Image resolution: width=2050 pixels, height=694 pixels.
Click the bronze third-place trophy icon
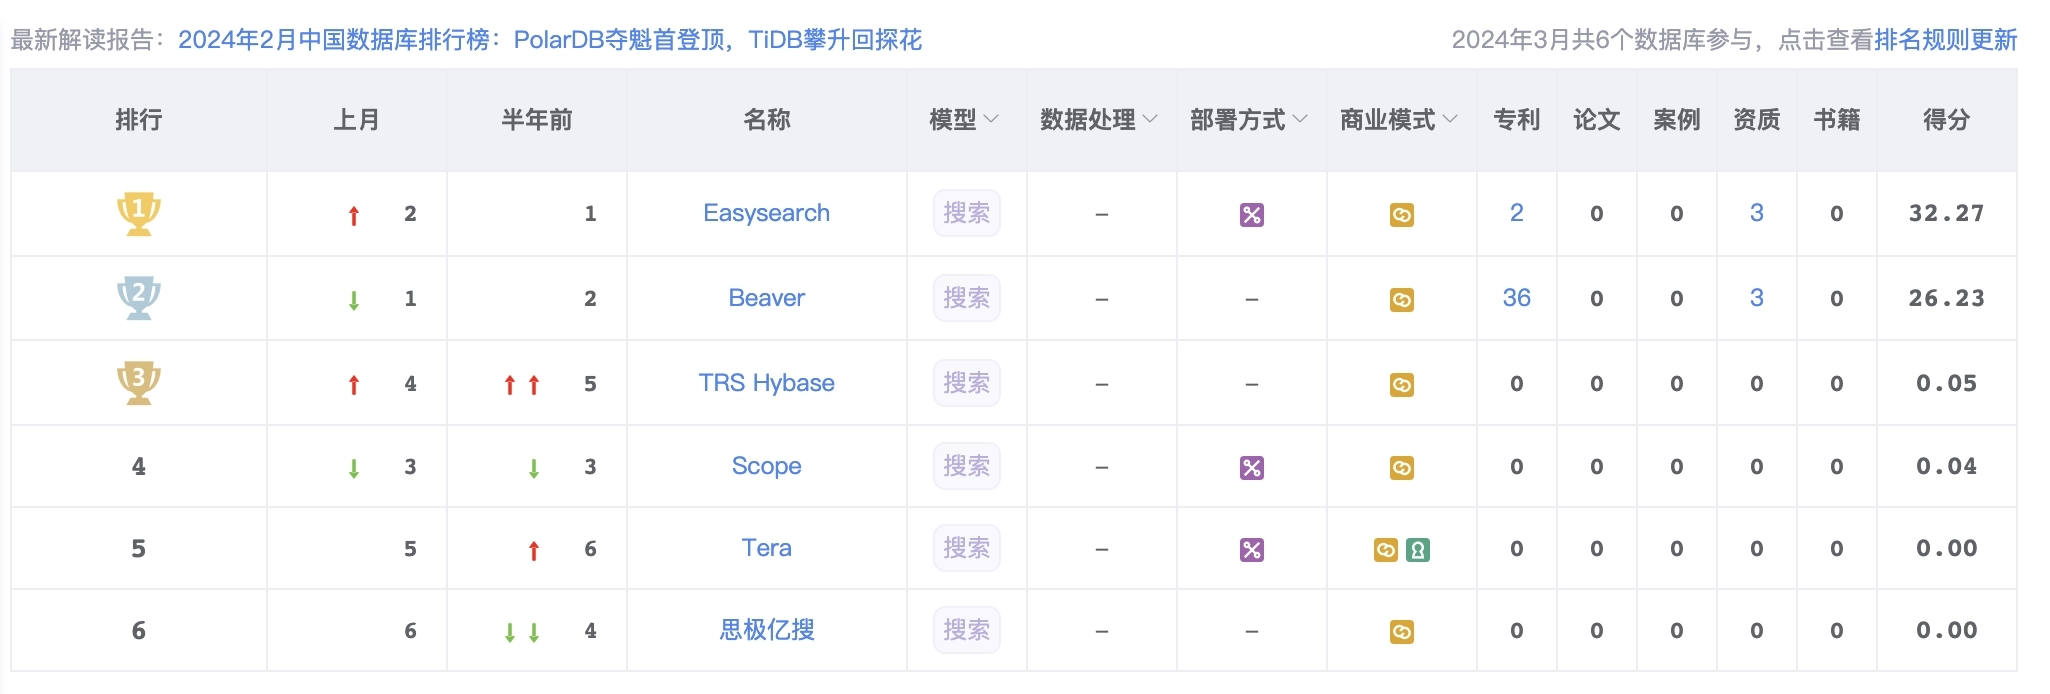tap(138, 383)
